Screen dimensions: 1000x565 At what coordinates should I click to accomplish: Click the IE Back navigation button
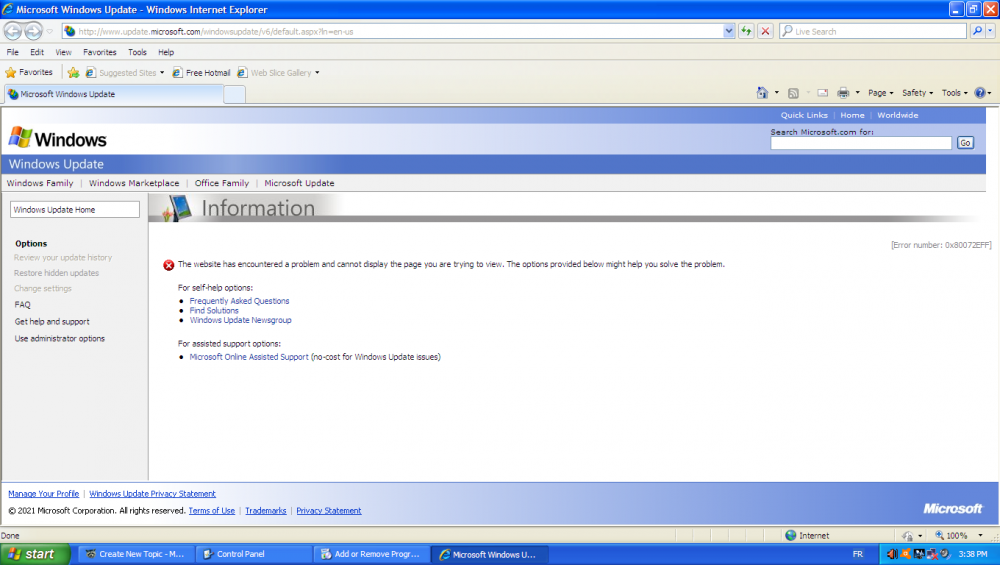[x=14, y=31]
